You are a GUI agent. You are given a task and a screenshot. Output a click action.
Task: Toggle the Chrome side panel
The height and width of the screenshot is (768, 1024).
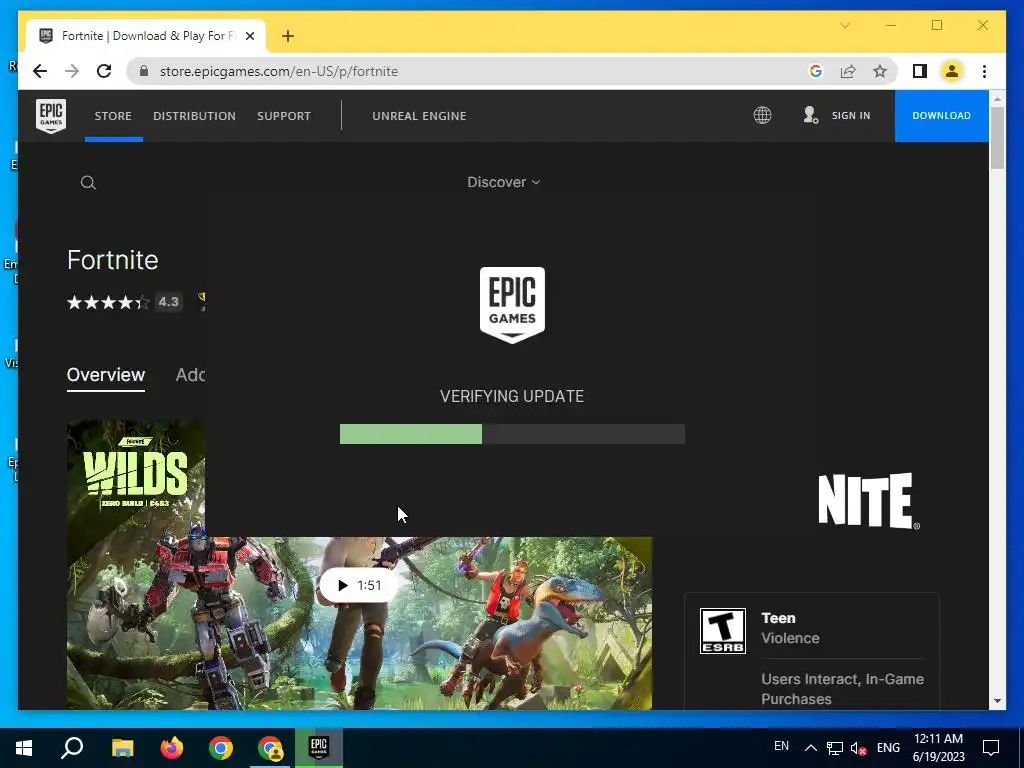[x=920, y=71]
